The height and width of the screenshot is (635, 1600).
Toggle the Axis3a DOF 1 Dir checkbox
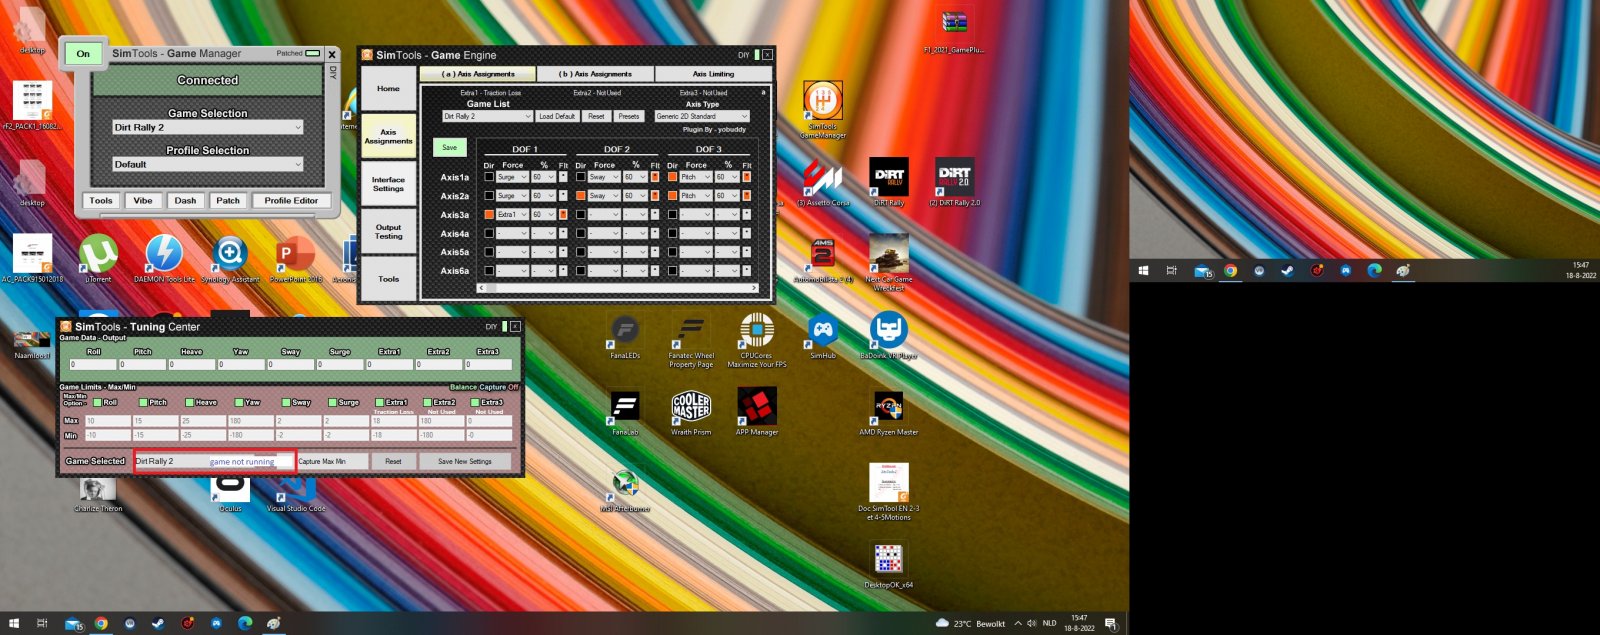click(x=489, y=214)
